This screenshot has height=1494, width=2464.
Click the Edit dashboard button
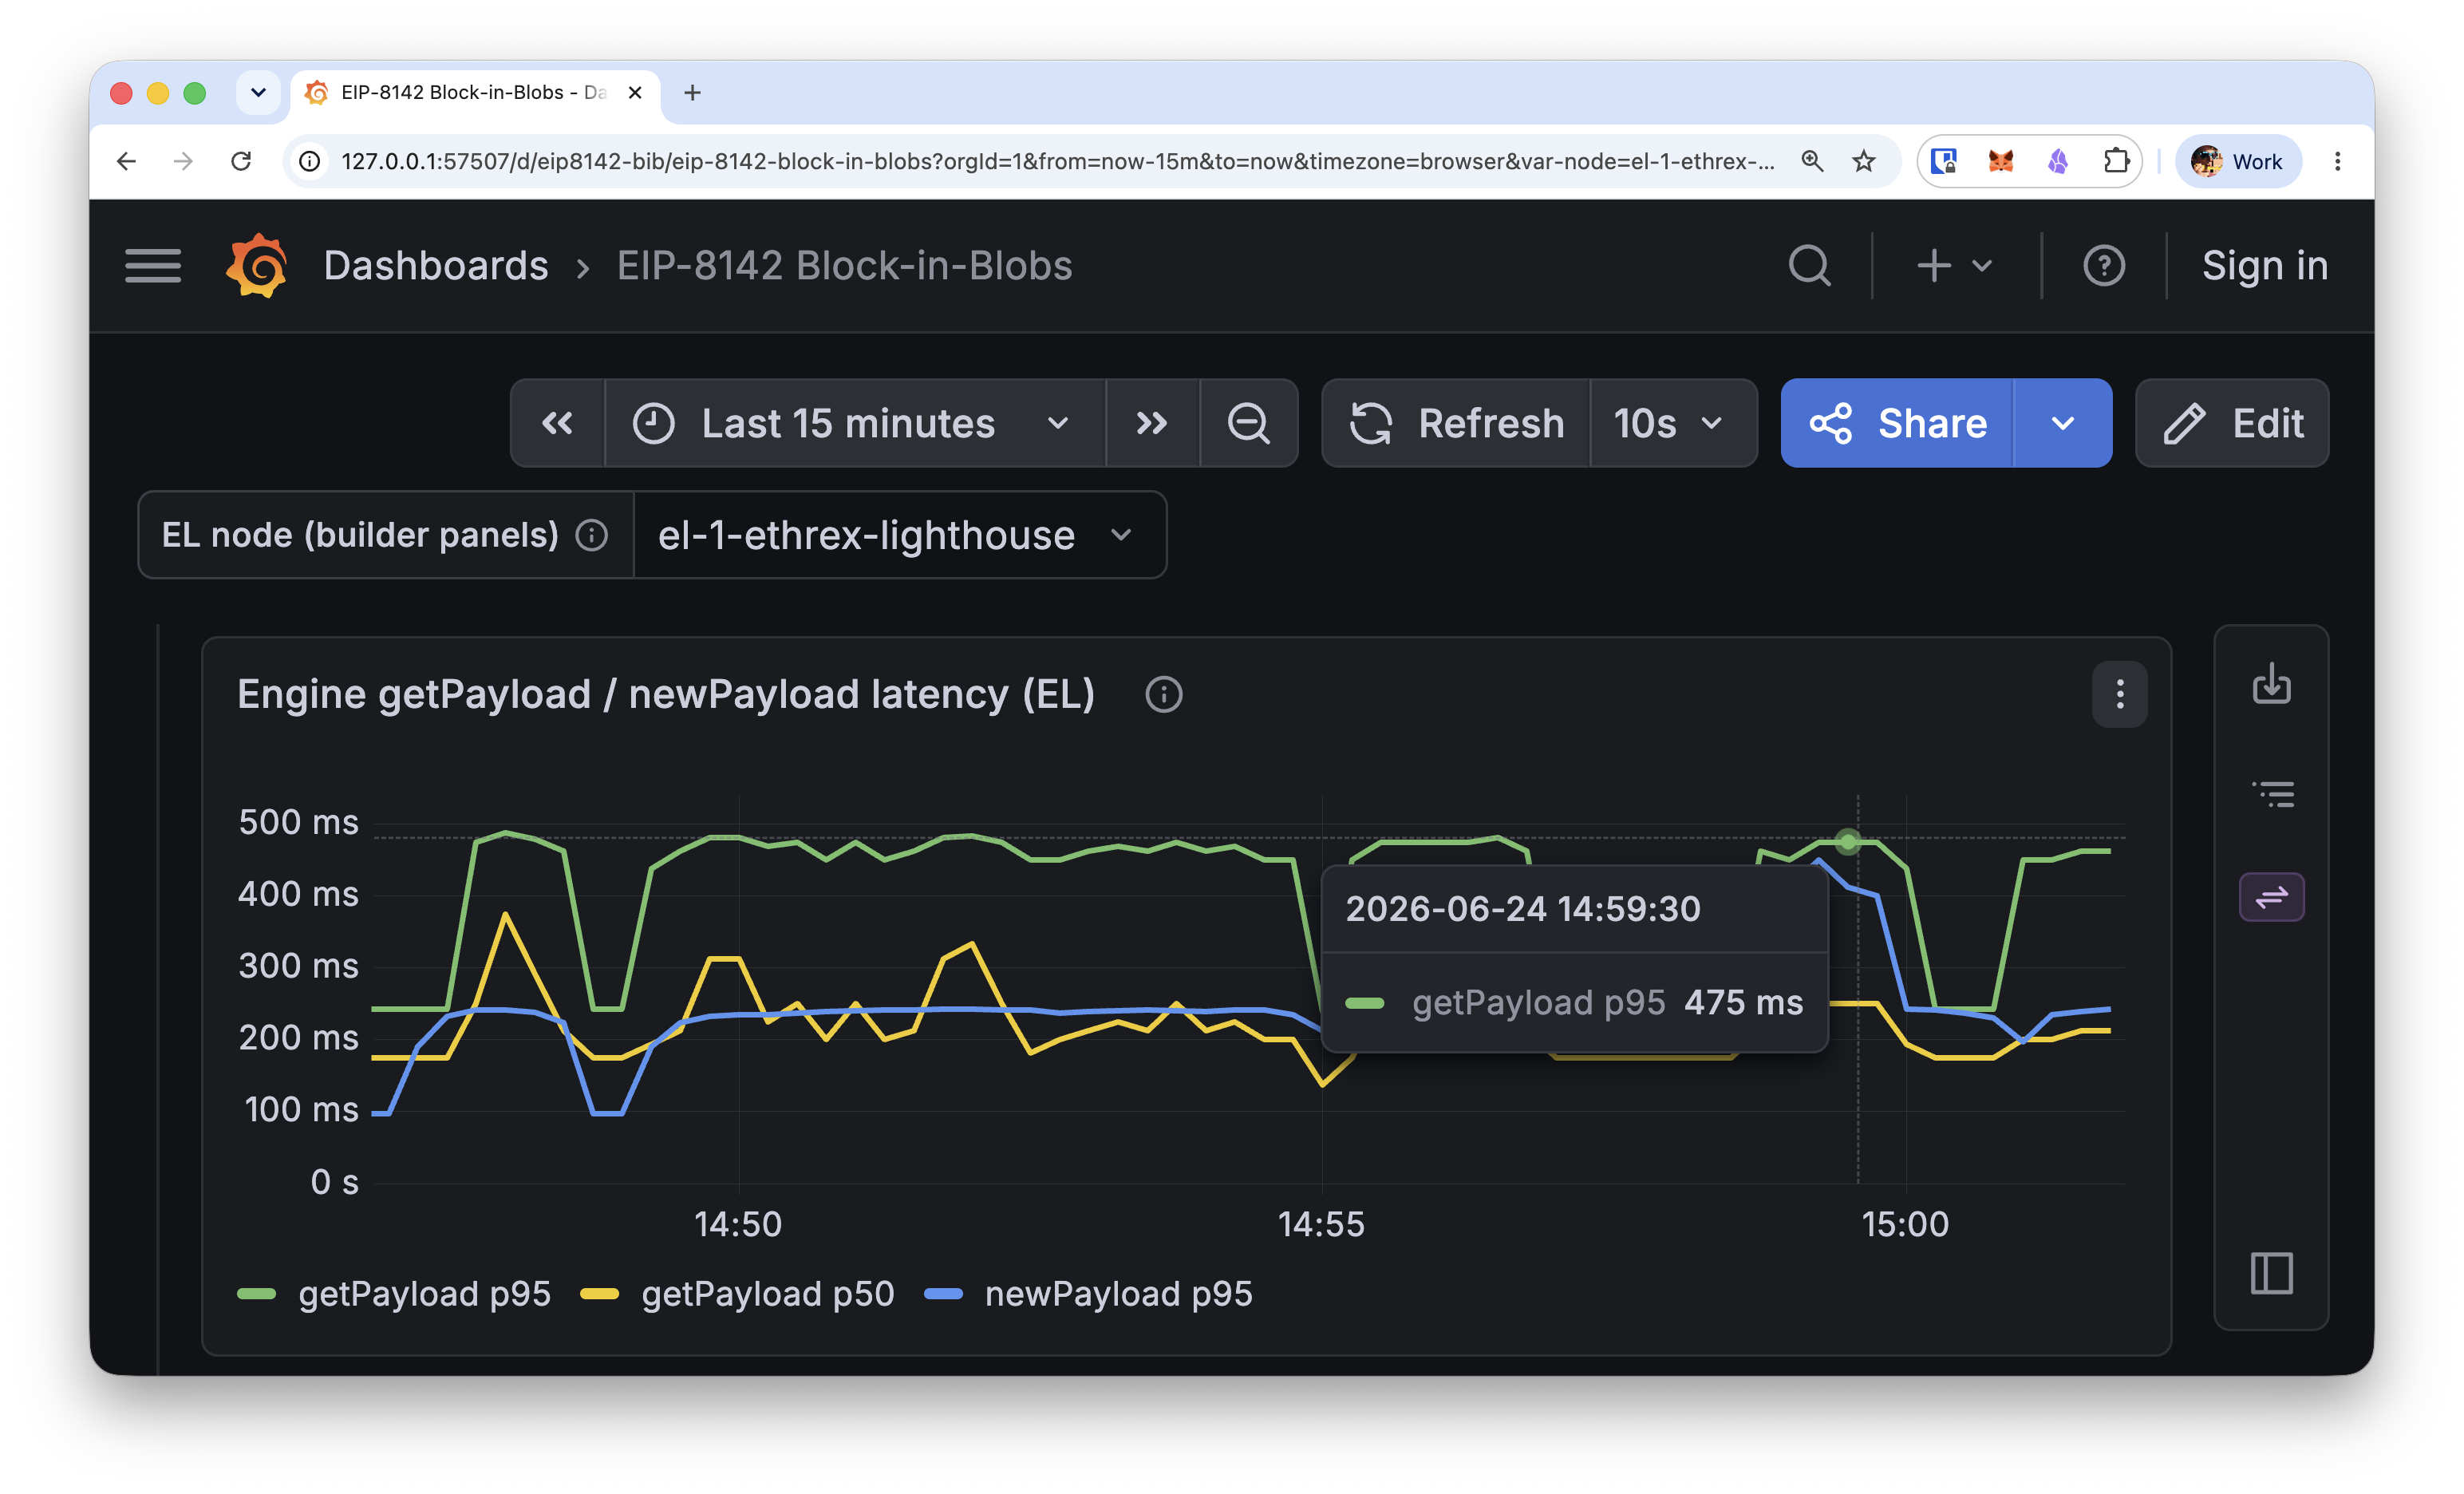click(2232, 423)
